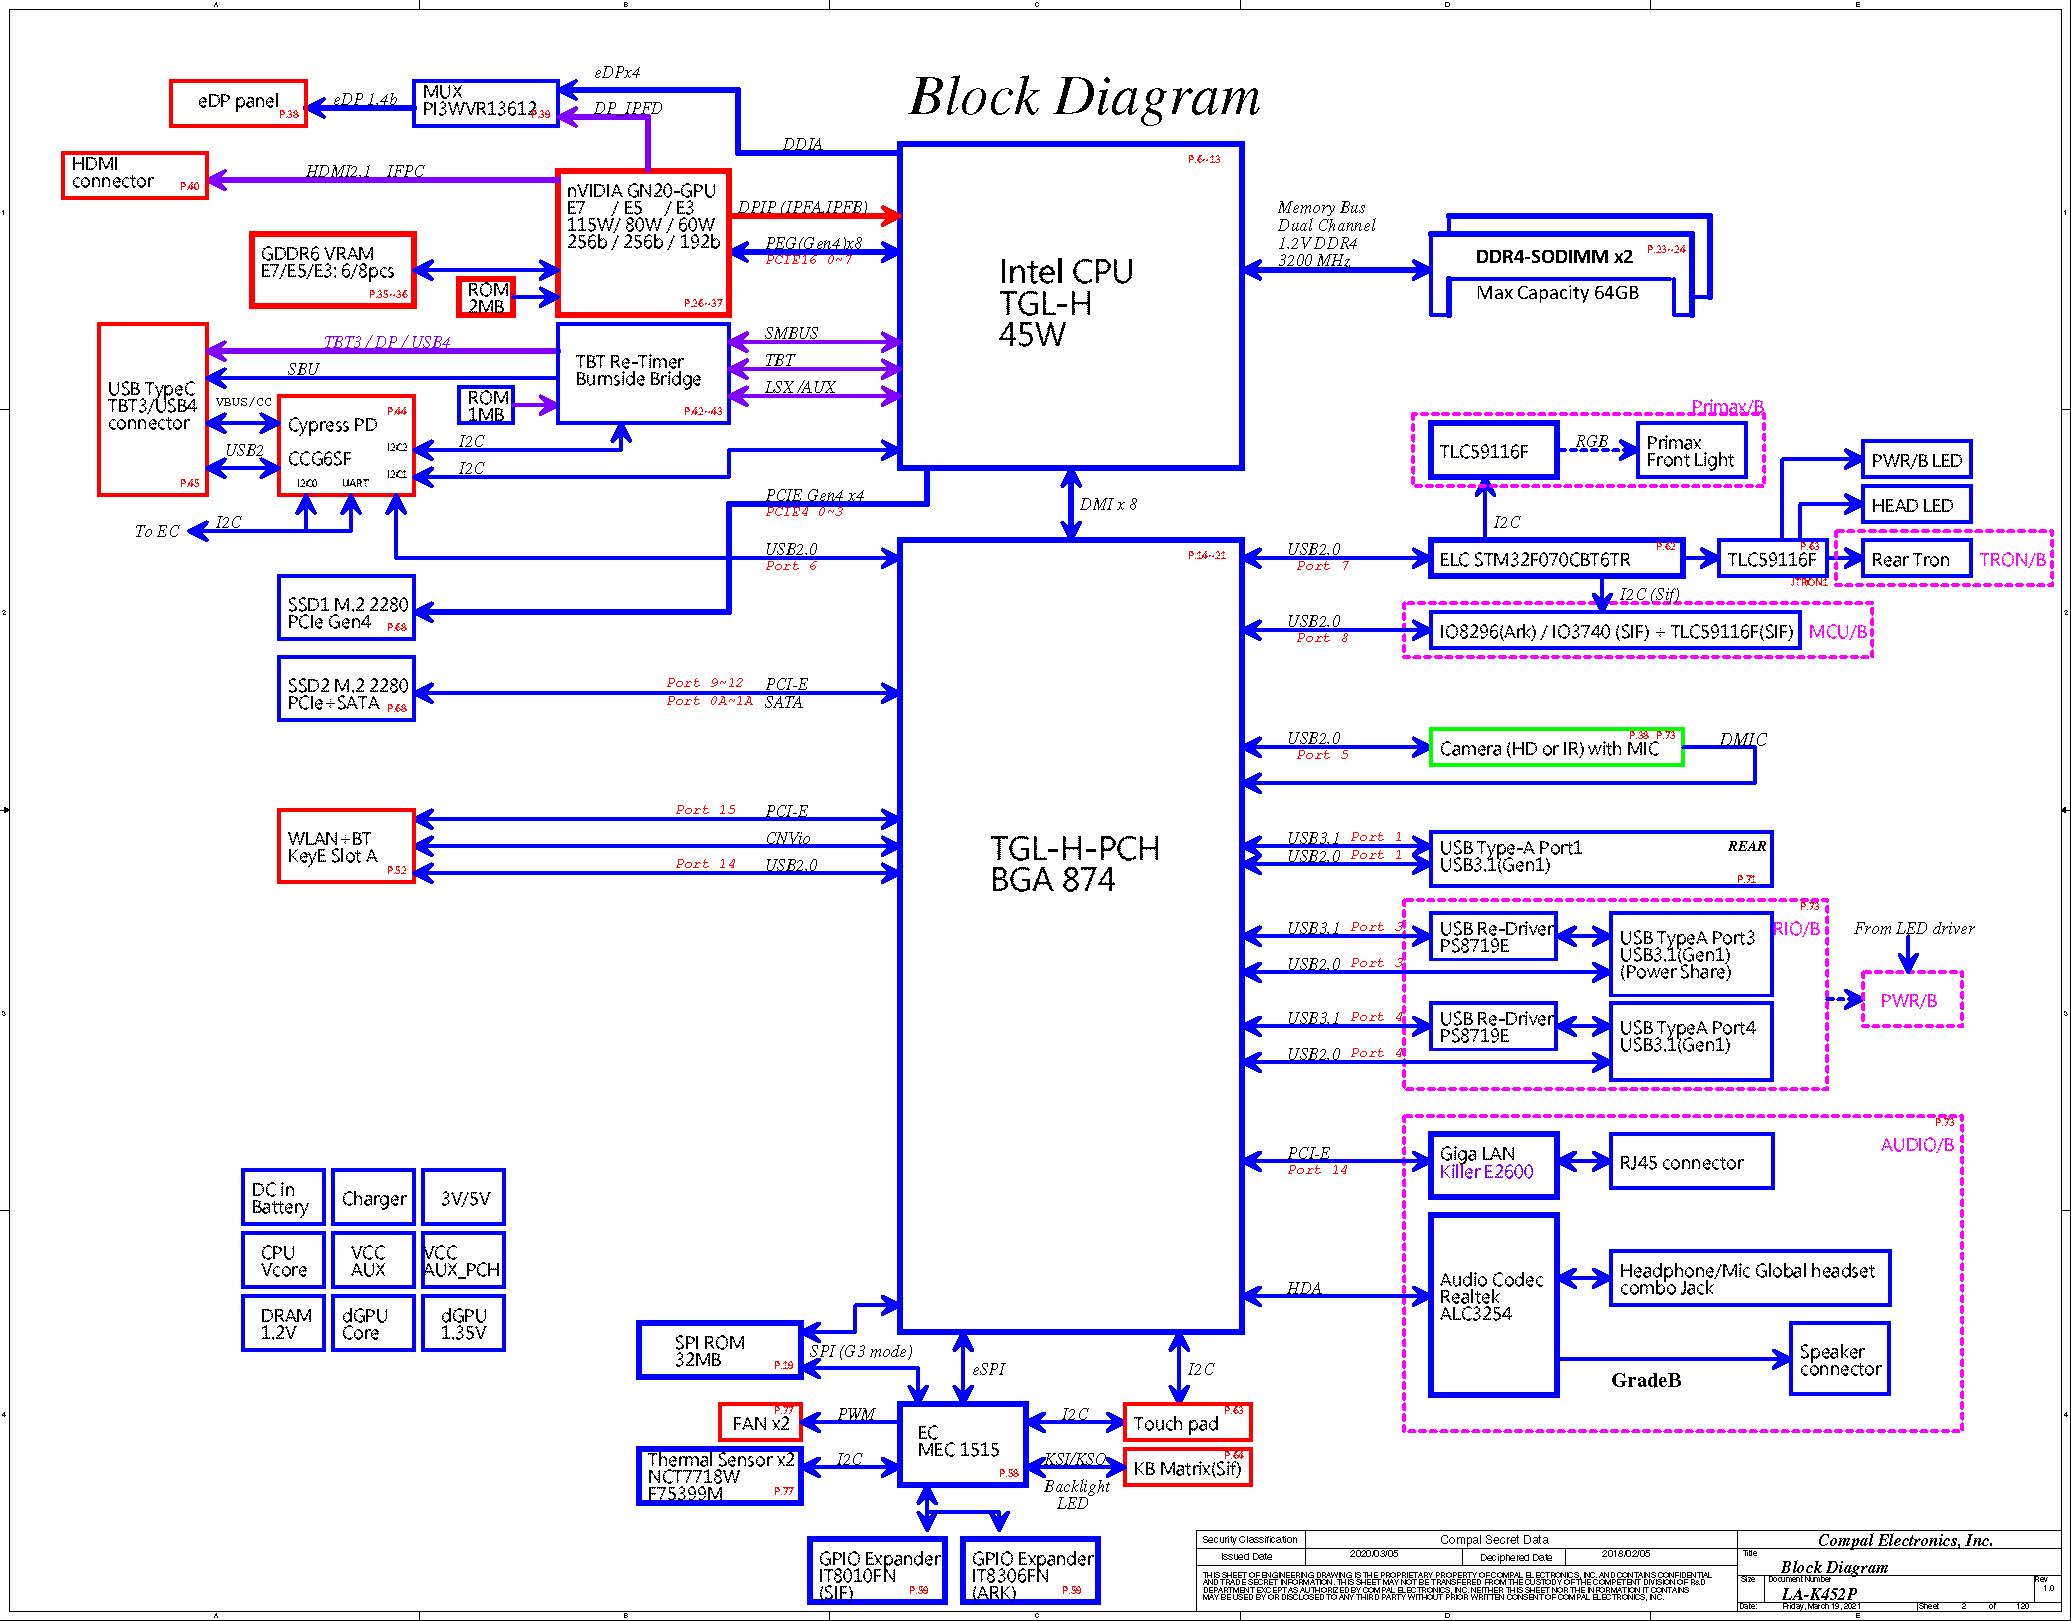The height and width of the screenshot is (1621, 2071).
Task: Click the nVIDIA GN20-GPU block
Action: [x=642, y=242]
